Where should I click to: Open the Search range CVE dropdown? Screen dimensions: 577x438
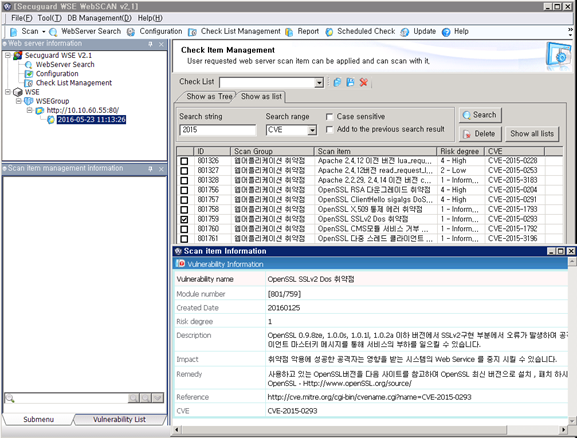tap(312, 130)
